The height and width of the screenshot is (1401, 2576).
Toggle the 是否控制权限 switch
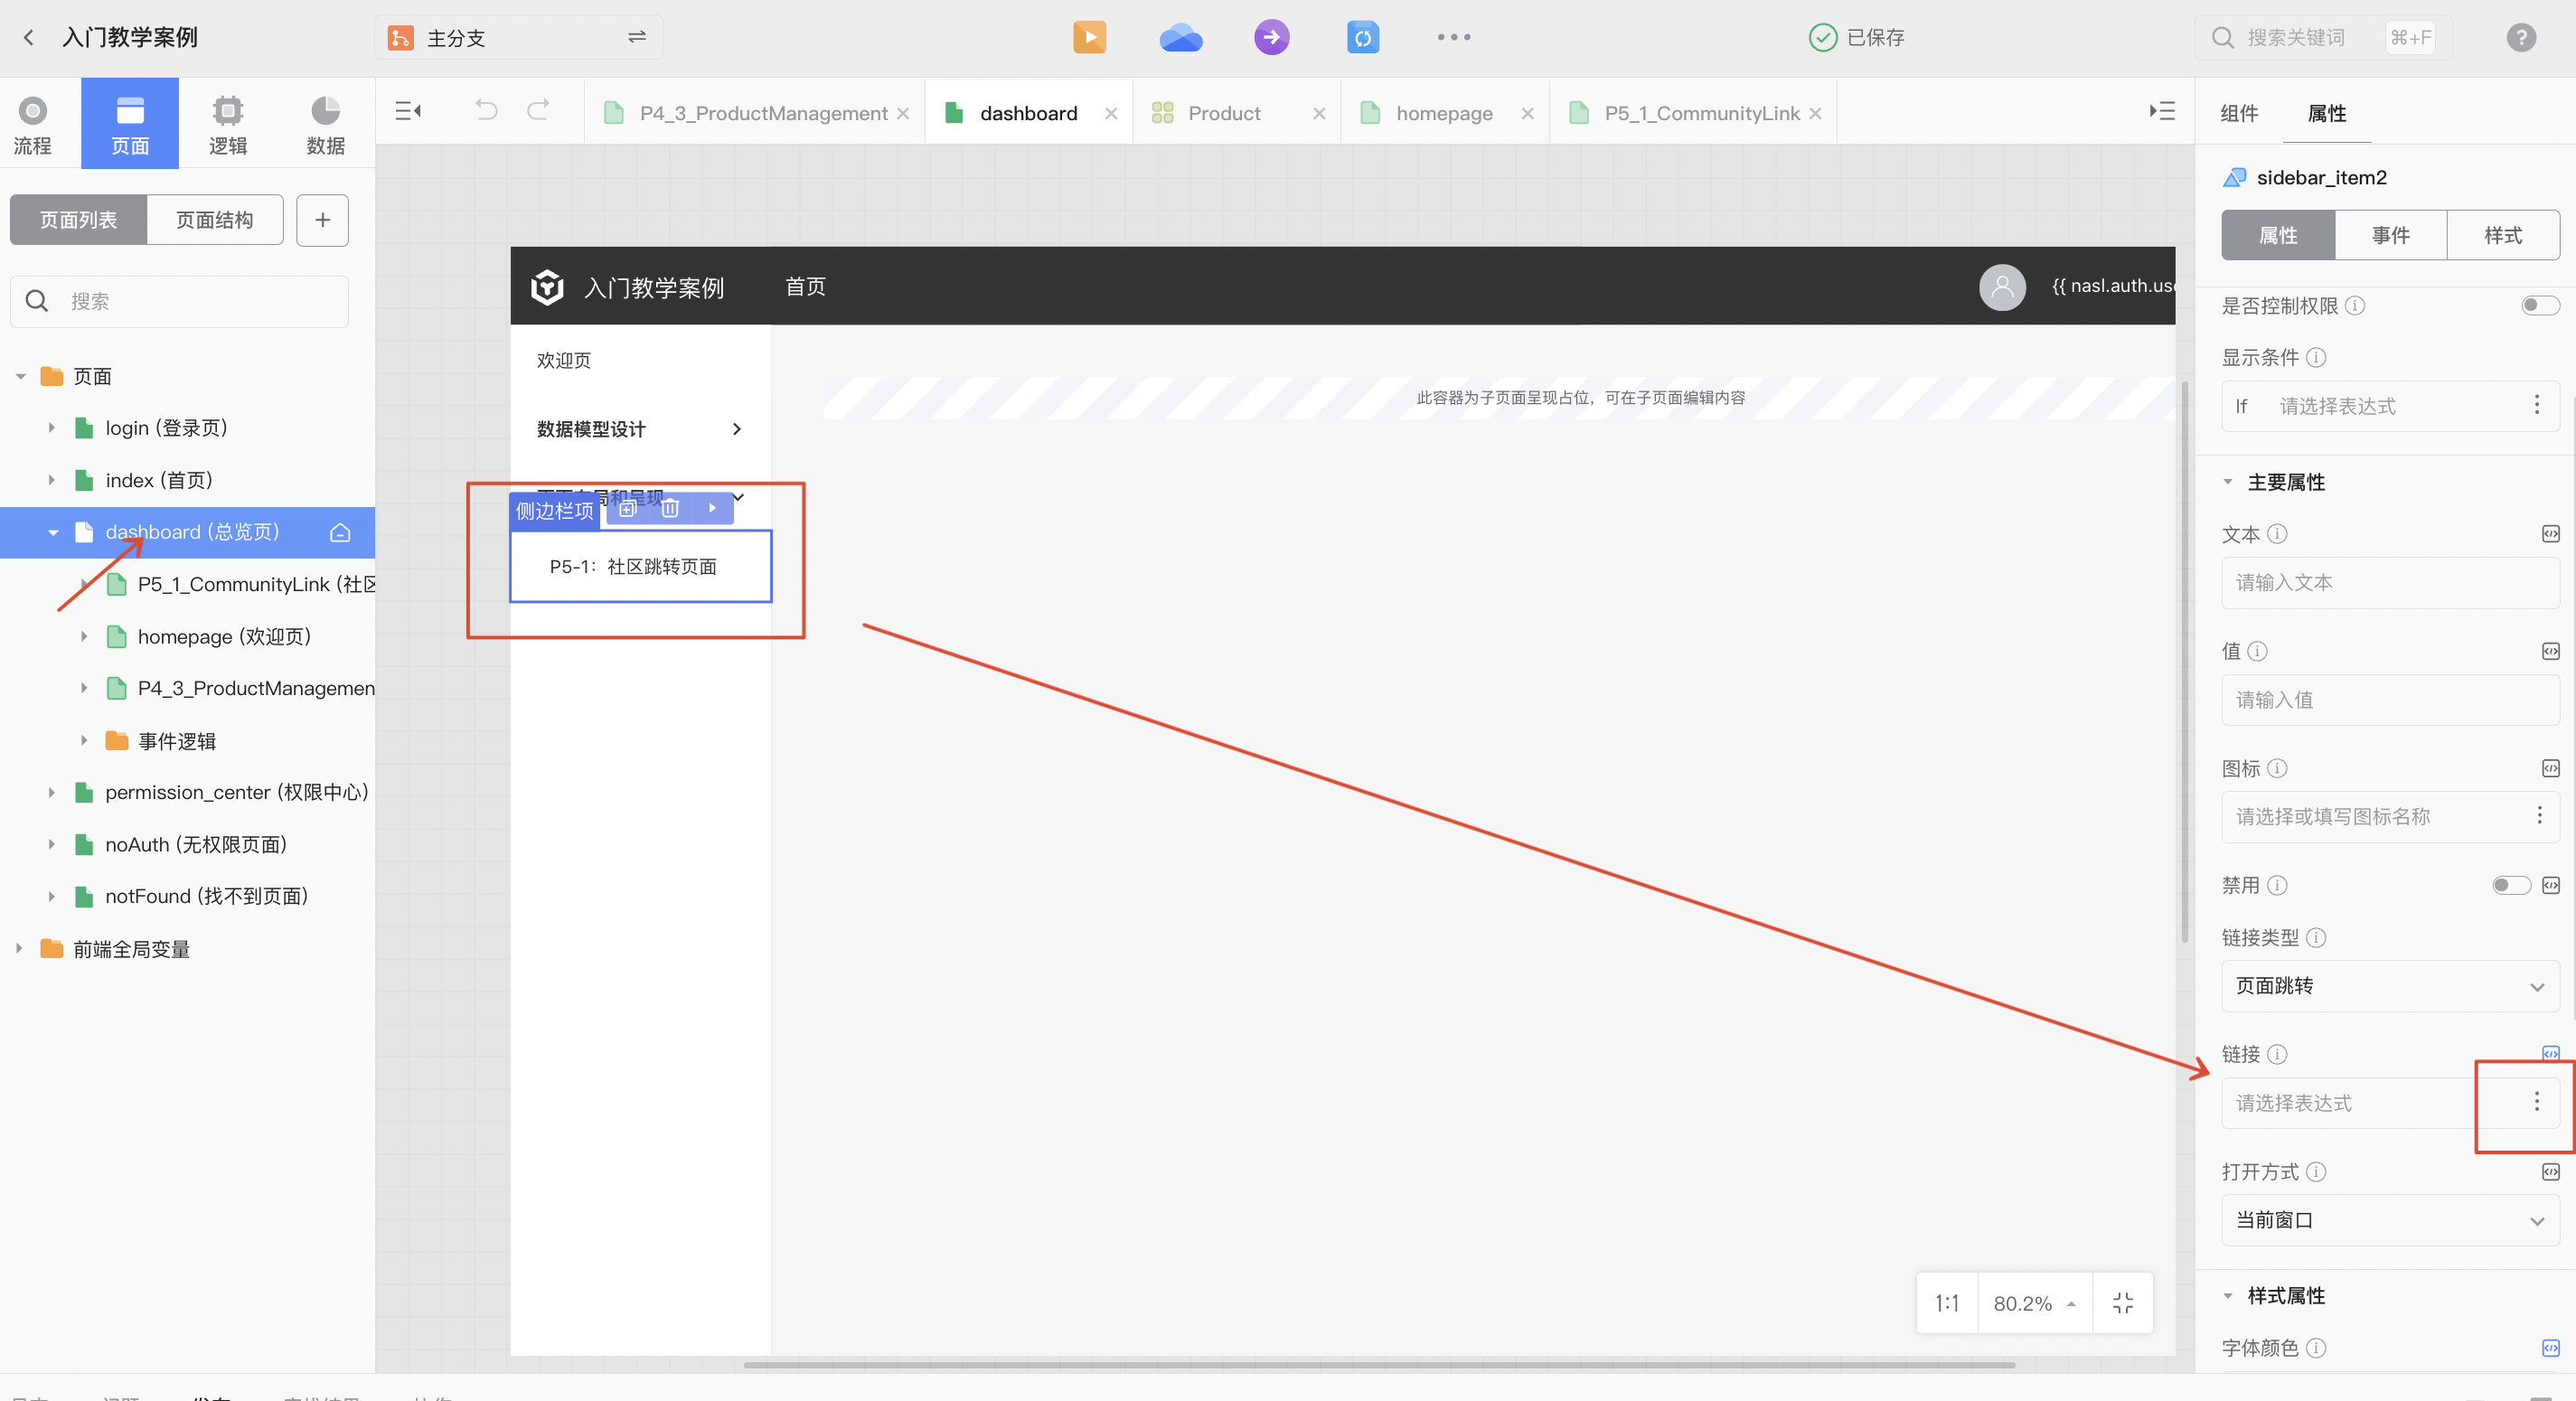tap(2538, 305)
